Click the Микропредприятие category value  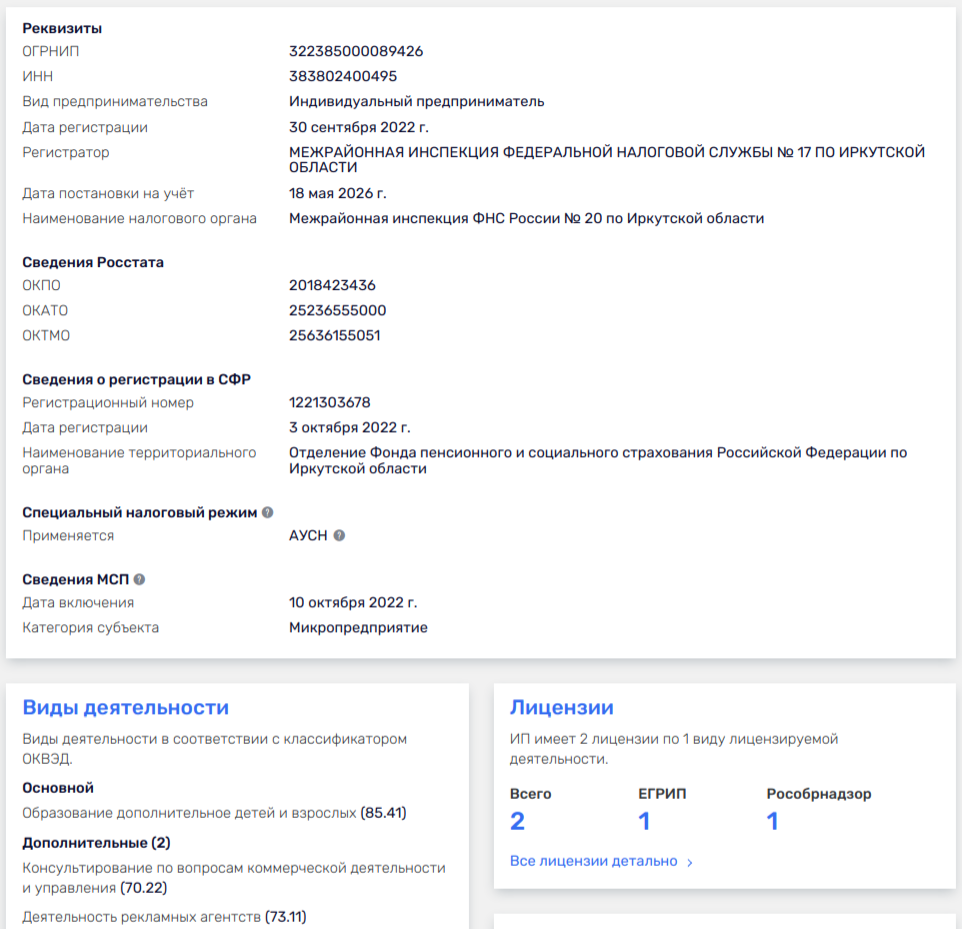[358, 628]
